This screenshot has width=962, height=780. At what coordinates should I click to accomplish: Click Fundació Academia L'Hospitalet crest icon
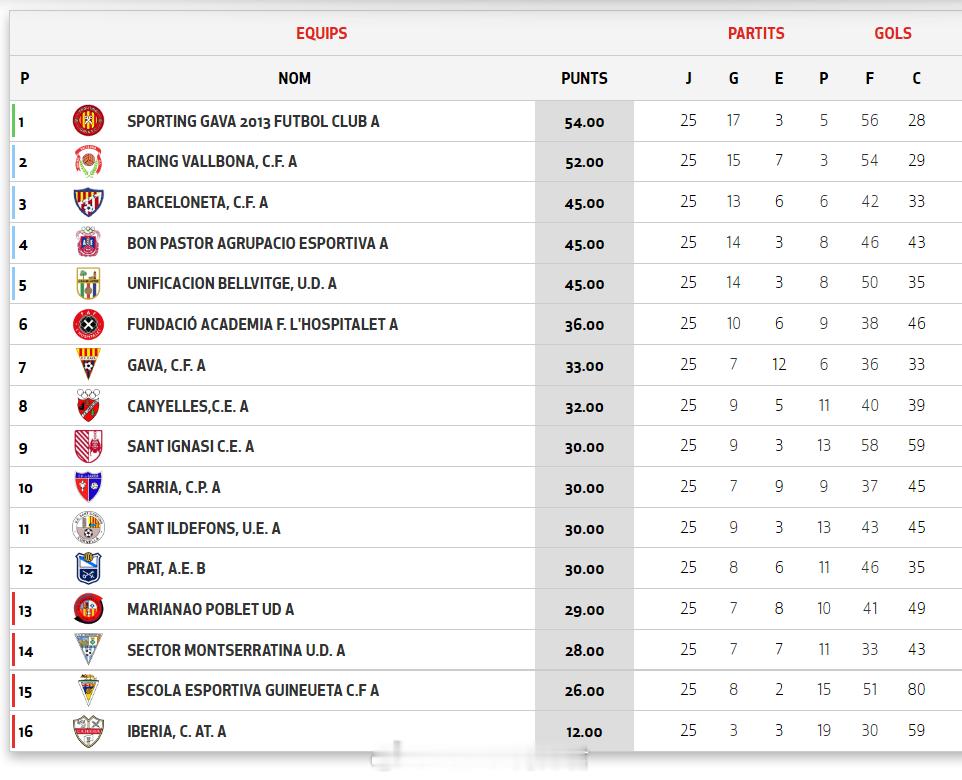pyautogui.click(x=88, y=325)
